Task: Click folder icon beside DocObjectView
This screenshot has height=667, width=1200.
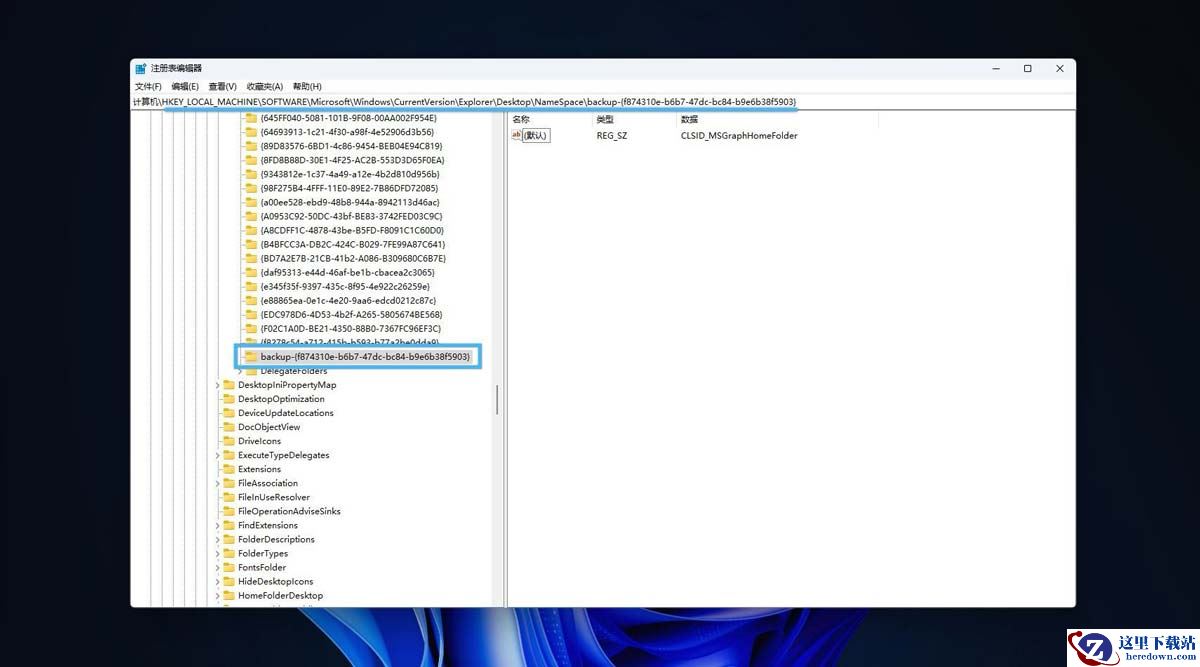Action: (x=228, y=427)
